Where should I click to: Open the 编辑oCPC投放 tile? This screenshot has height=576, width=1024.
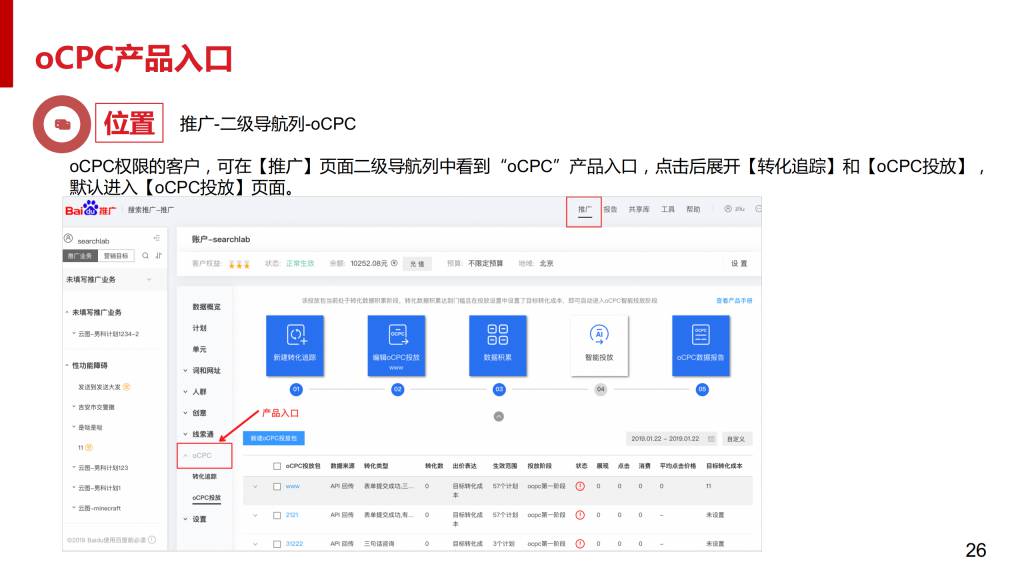396,335
